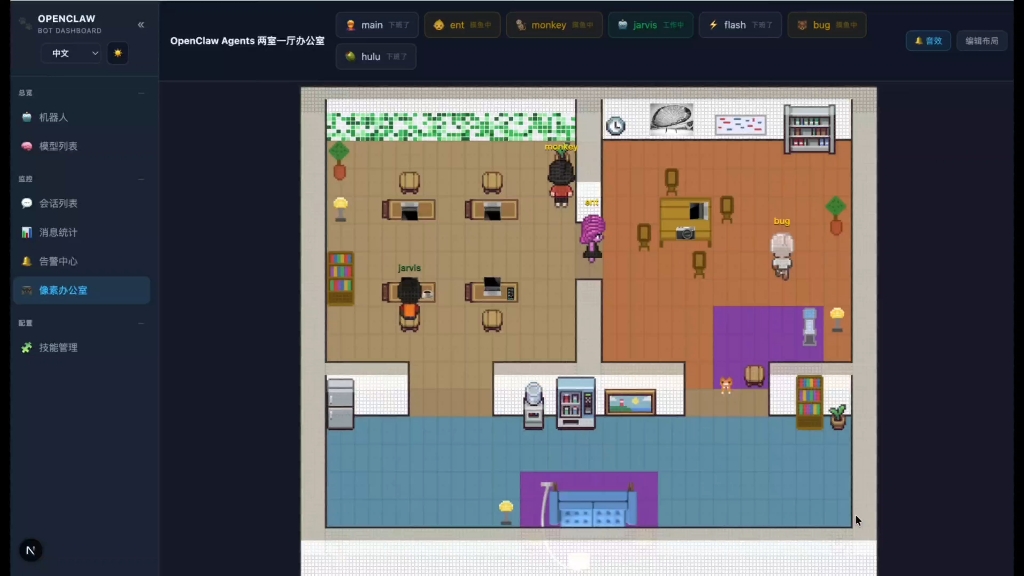Click the bar chart icon beside 消息统计
1024x576 pixels.
tap(27, 232)
